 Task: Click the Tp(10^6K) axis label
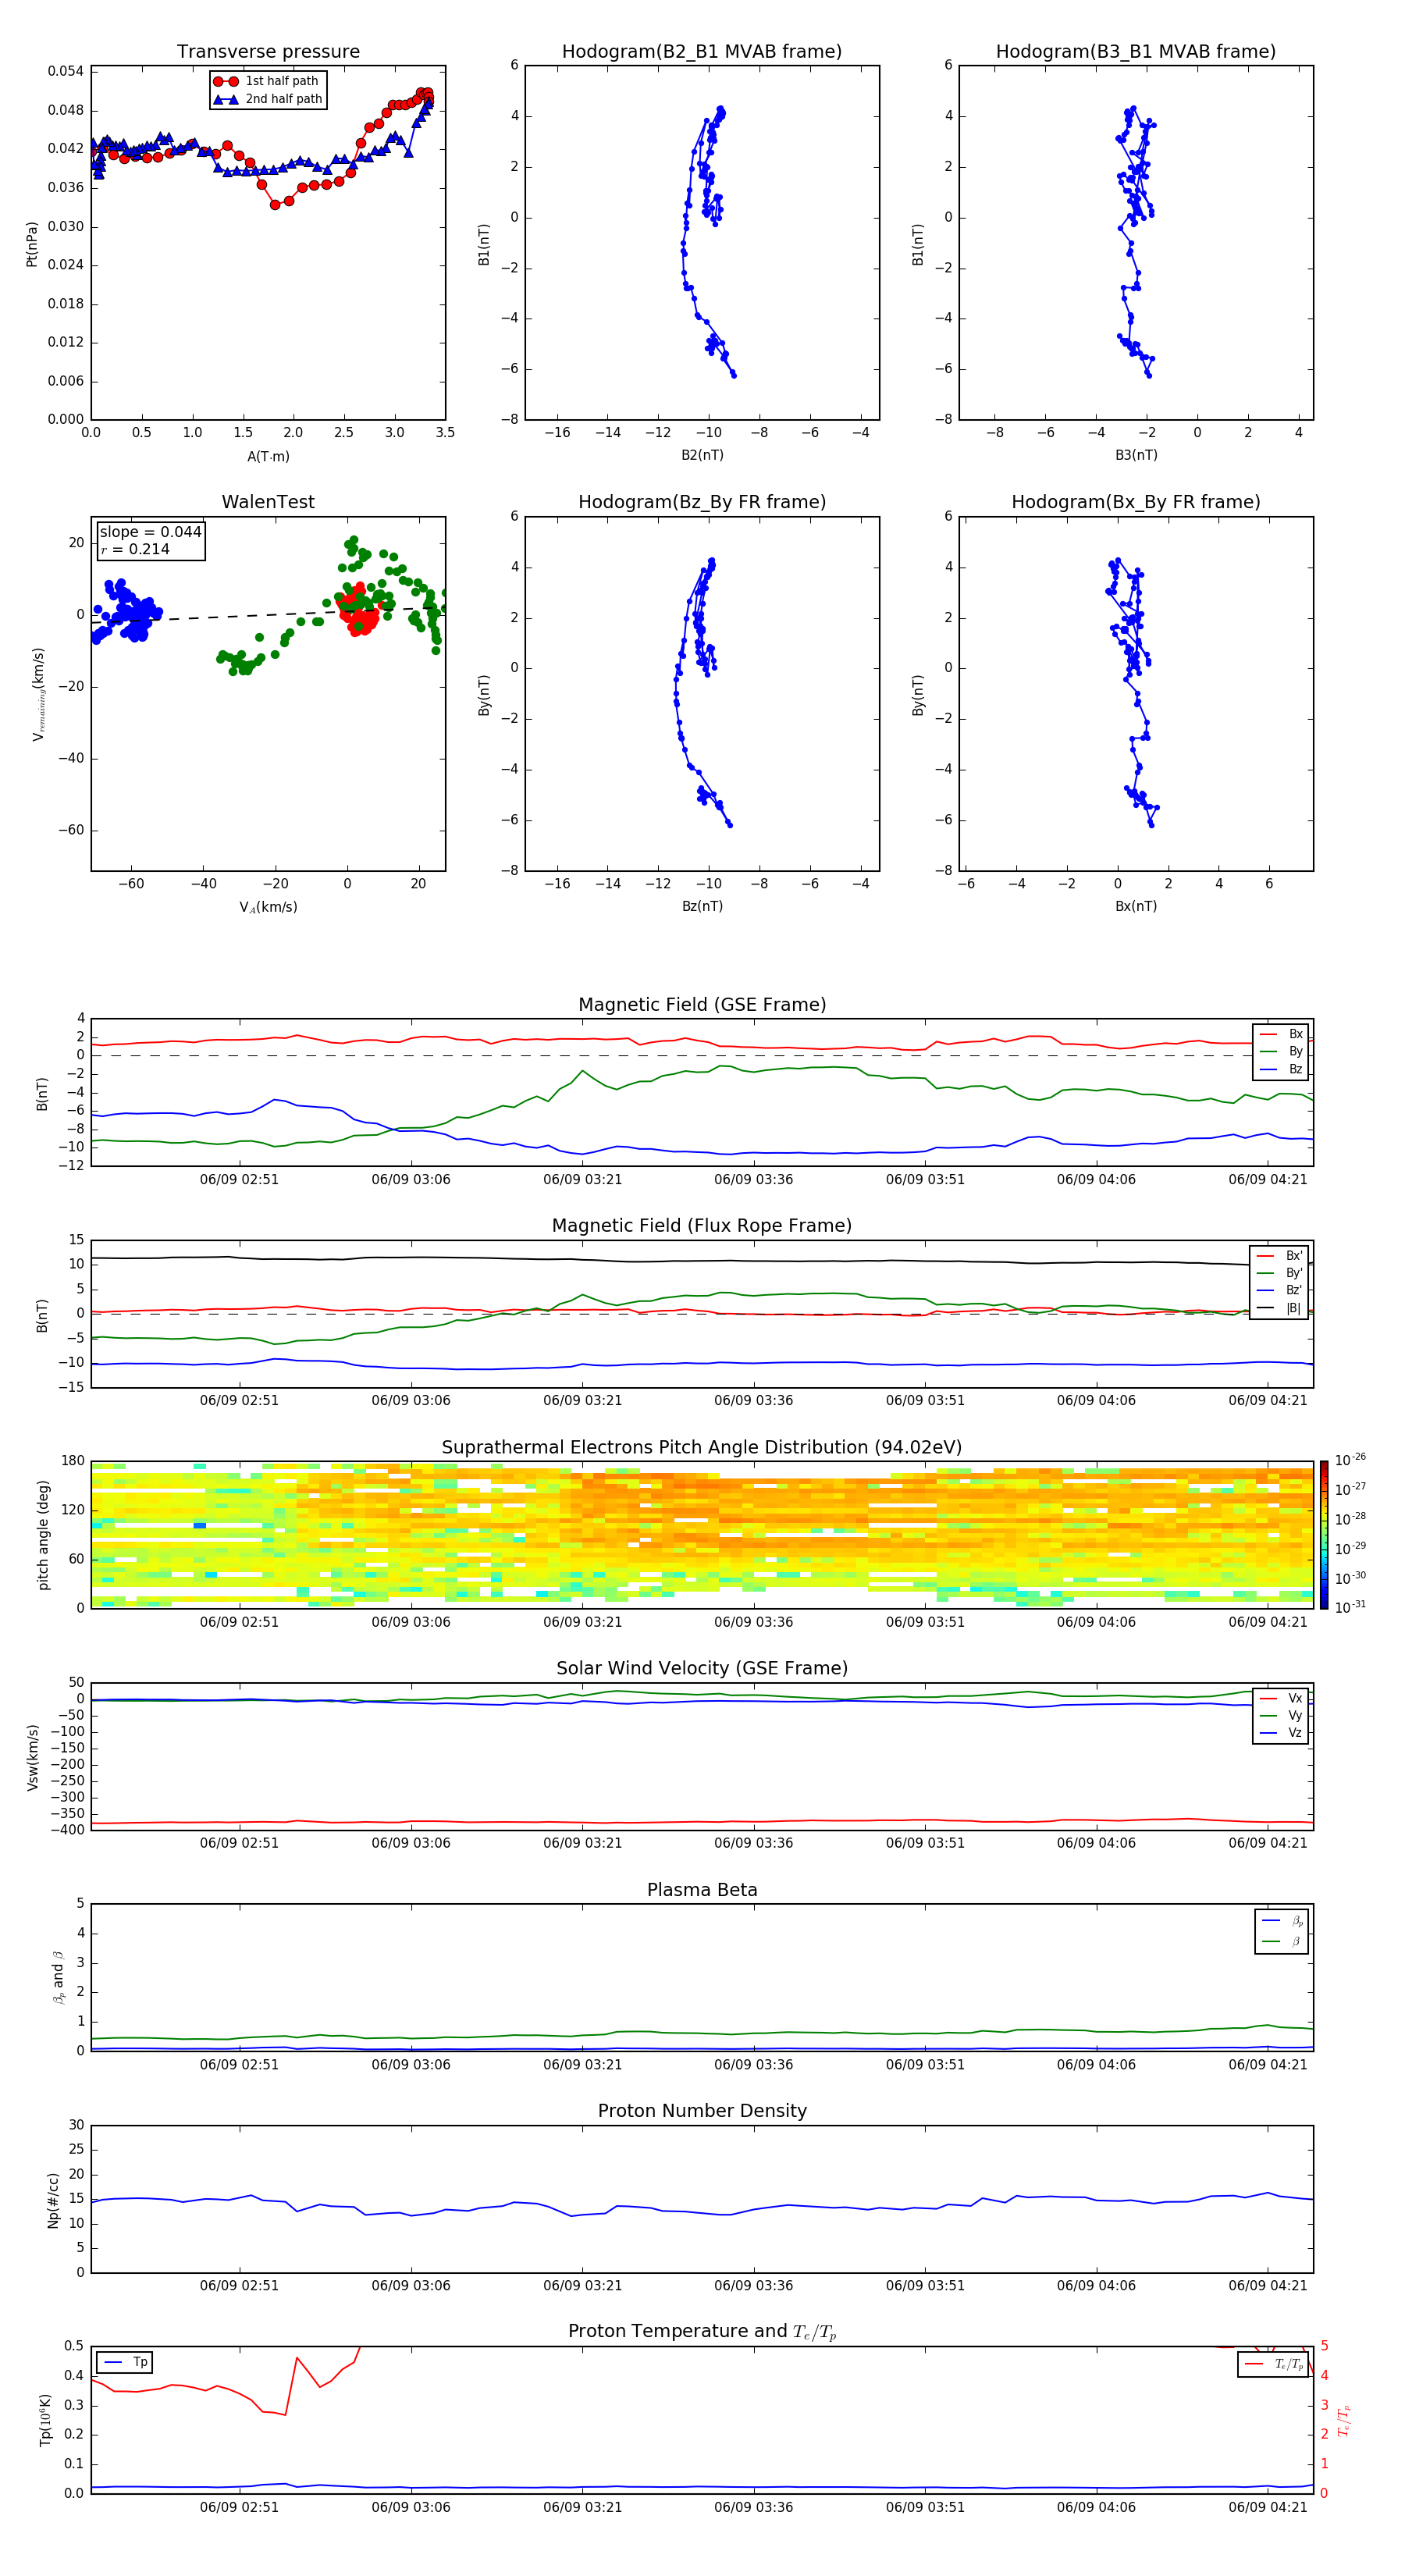[45, 2420]
